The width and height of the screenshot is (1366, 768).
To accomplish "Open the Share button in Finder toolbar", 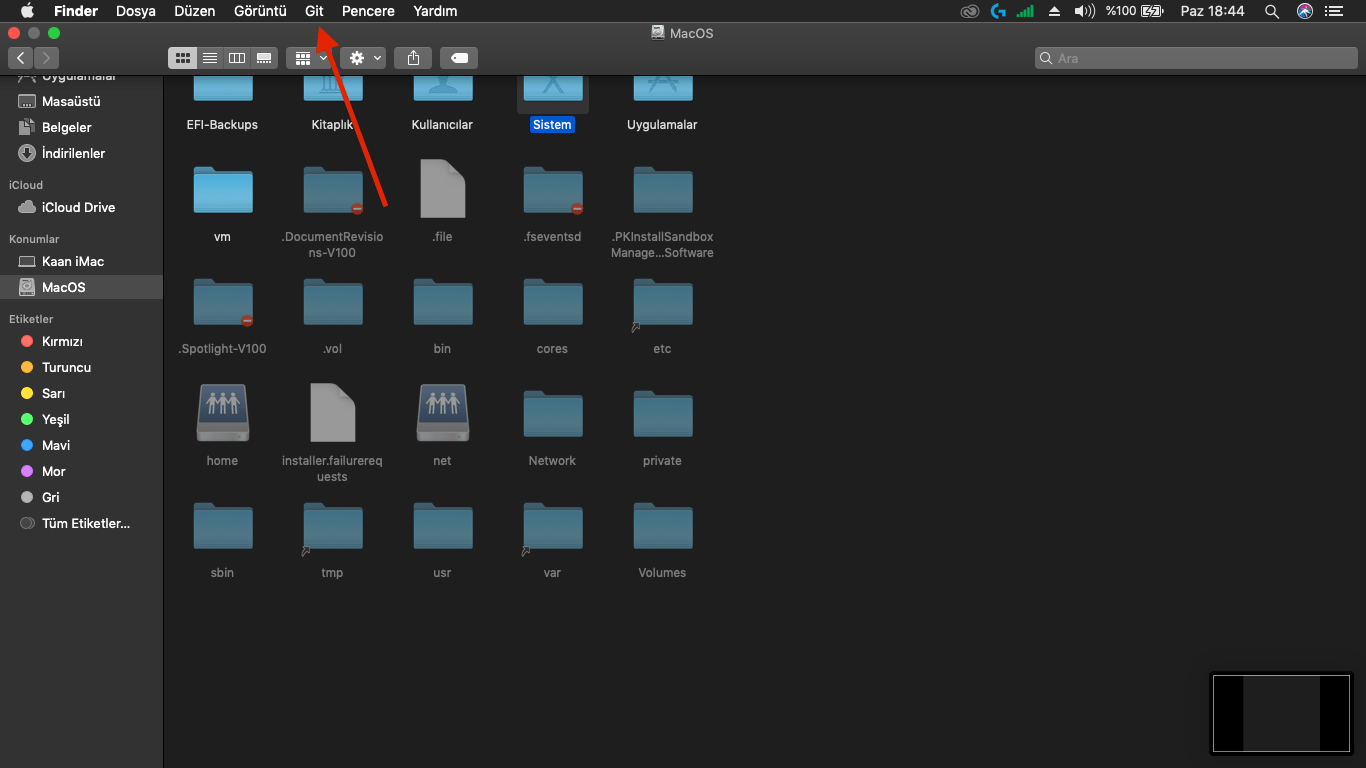I will [x=413, y=58].
